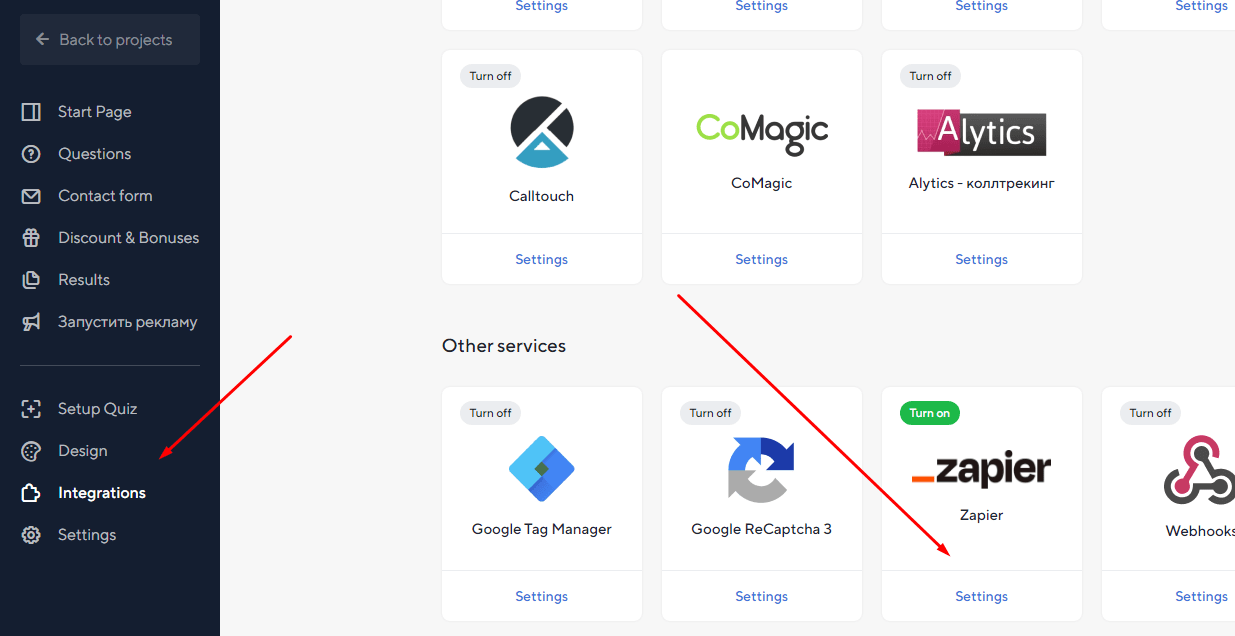The image size is (1235, 636).
Task: Click the Alytics logo
Action: [982, 132]
